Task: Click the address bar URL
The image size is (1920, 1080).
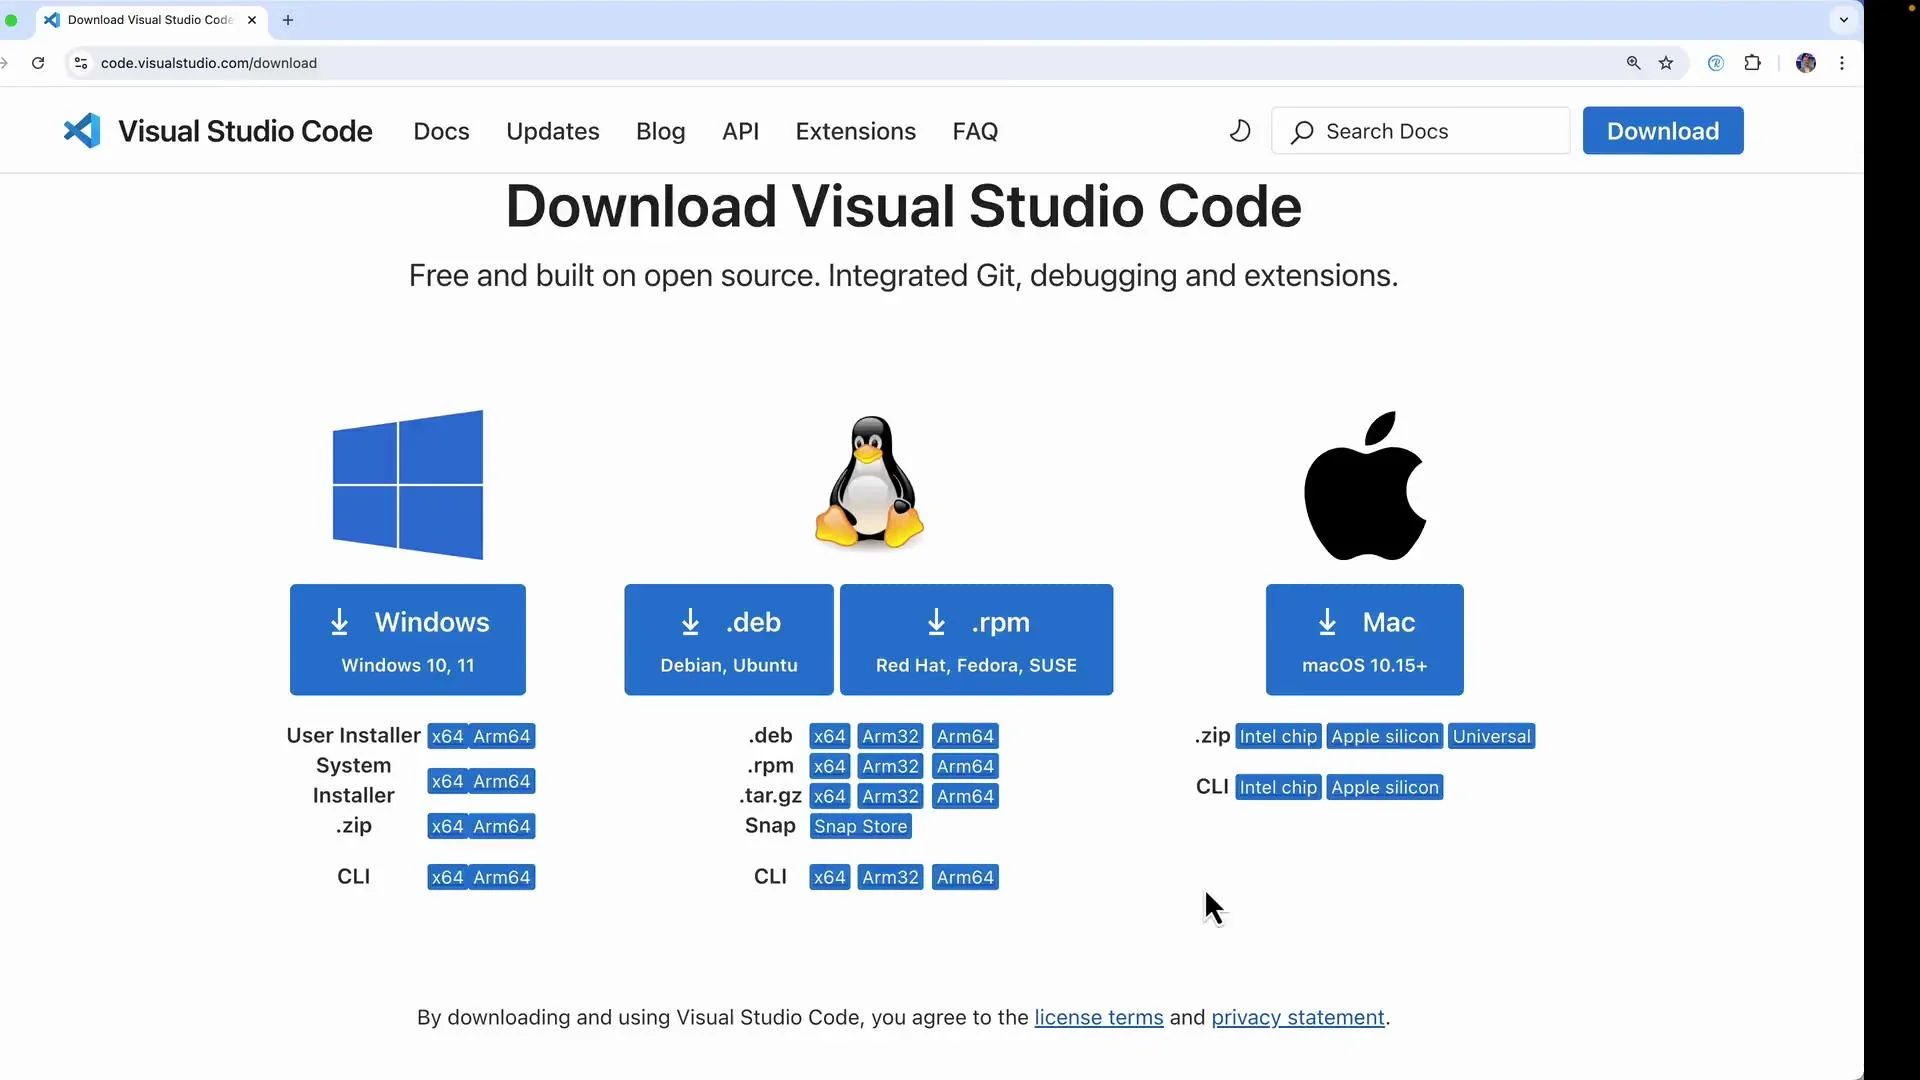Action: point(209,63)
